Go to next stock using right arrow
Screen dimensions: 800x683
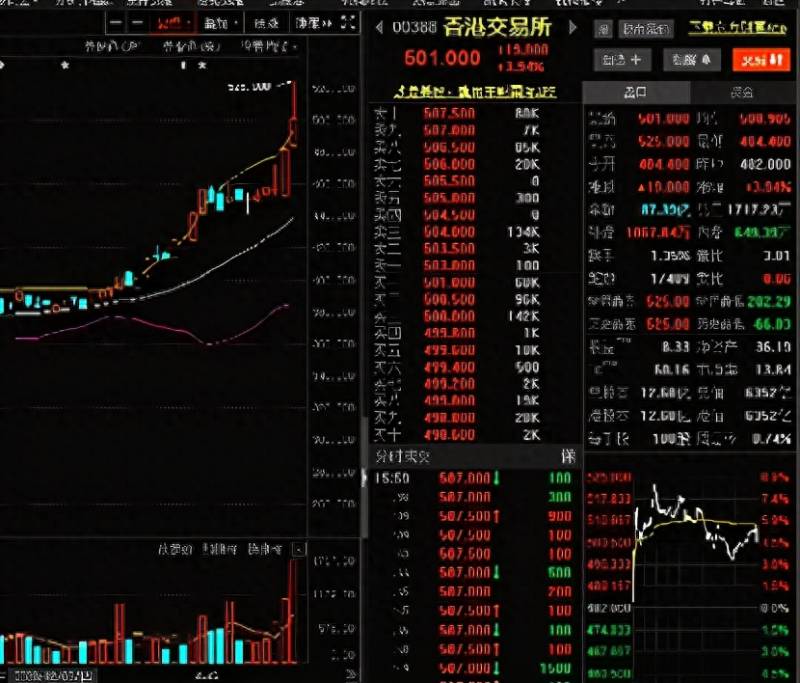(572, 27)
